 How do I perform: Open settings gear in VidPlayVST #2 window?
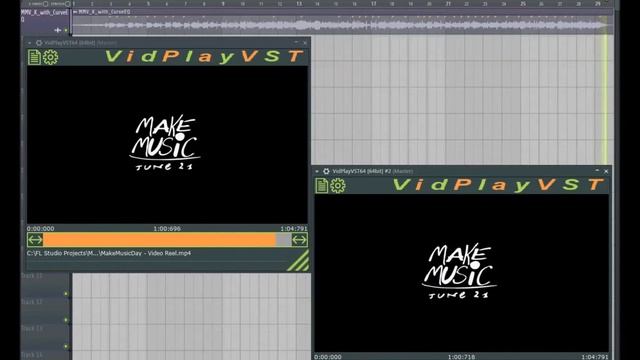pyautogui.click(x=338, y=186)
